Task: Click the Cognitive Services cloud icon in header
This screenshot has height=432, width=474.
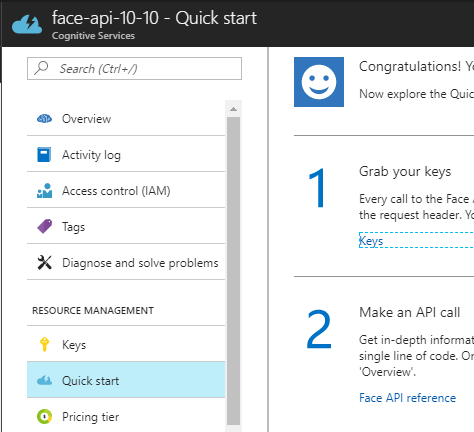Action: point(27,25)
